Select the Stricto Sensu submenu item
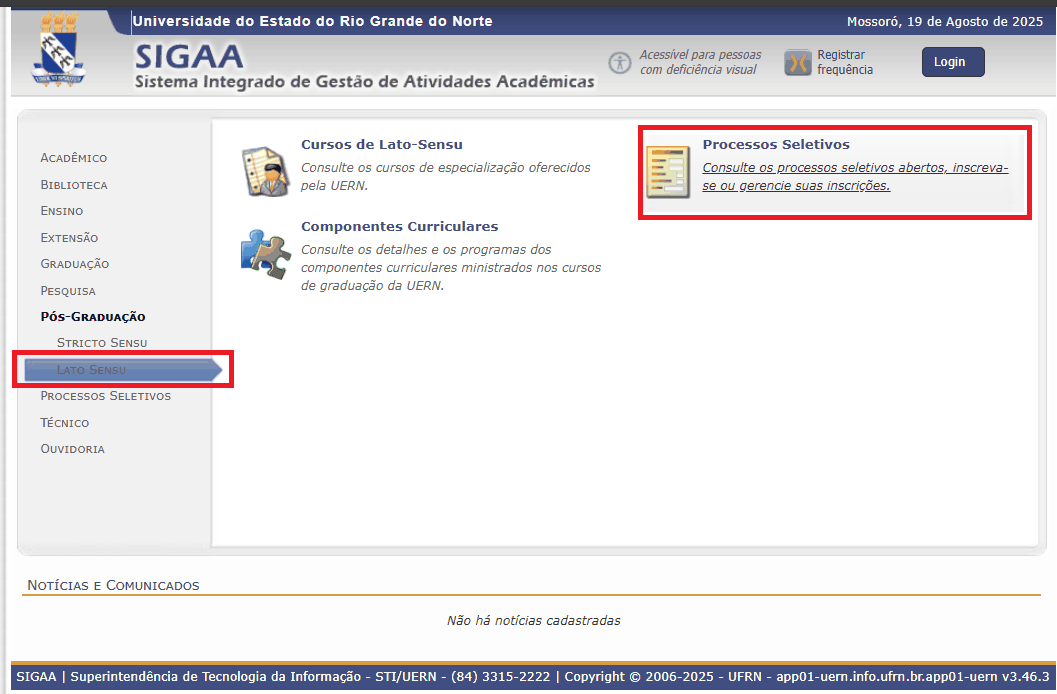This screenshot has height=694, width=1057. click(102, 343)
